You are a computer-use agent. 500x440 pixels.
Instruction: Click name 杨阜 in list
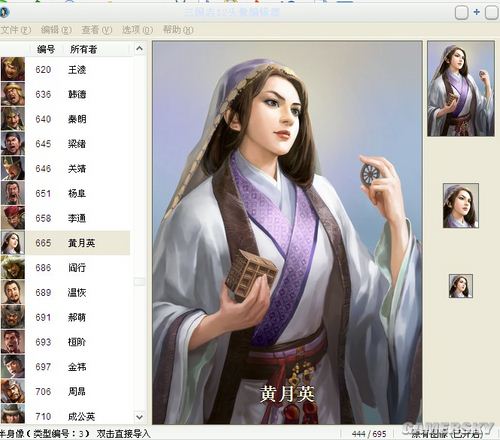coord(77,193)
